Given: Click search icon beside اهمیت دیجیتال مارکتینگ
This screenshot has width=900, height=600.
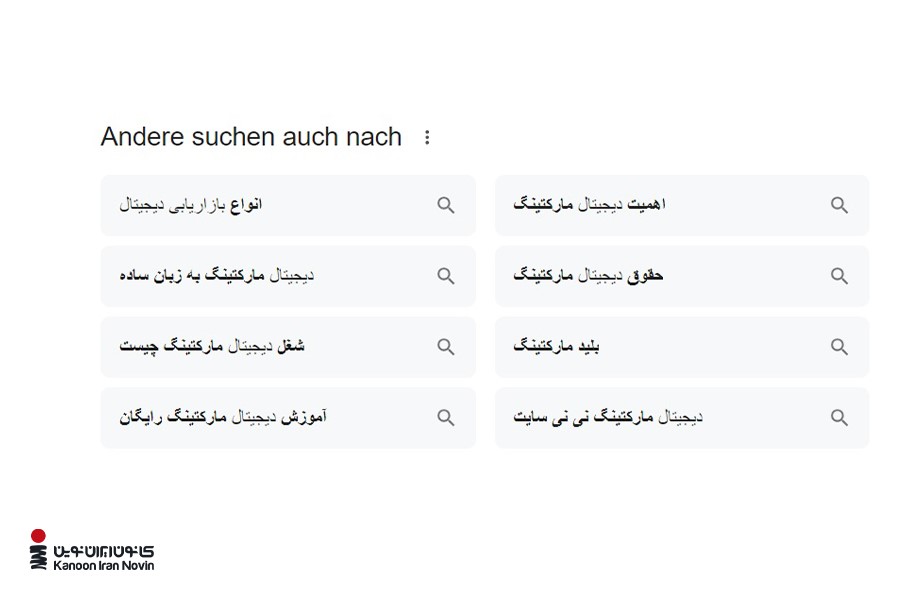Looking at the screenshot, I should pyautogui.click(x=839, y=205).
